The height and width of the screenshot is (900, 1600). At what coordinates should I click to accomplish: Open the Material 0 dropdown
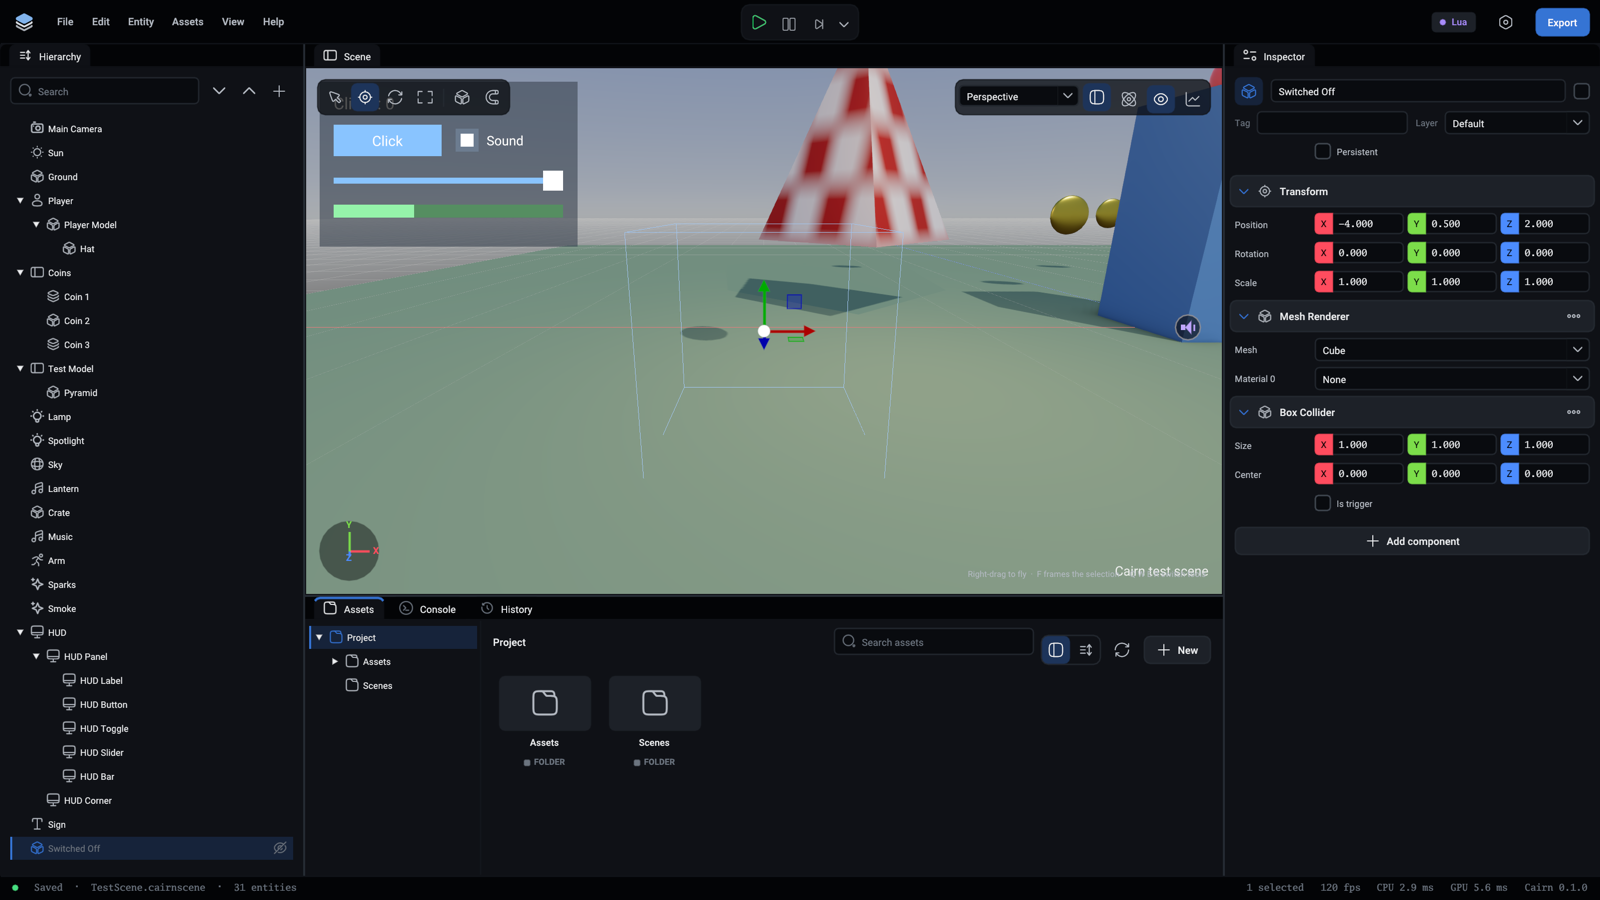point(1452,379)
